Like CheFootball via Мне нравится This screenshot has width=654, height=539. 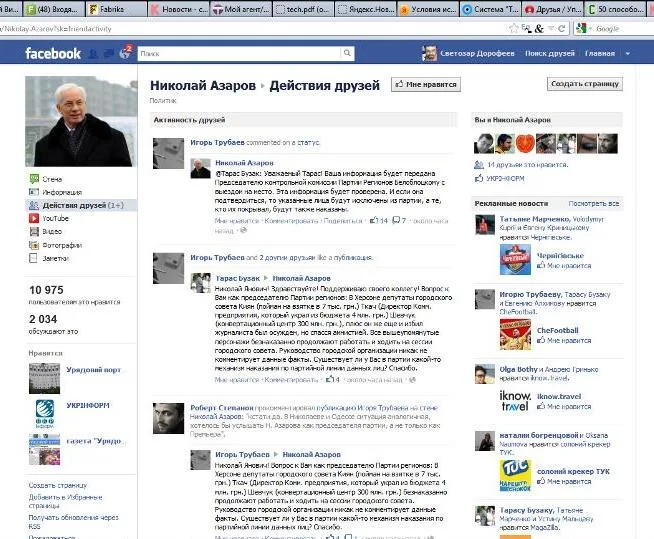568,340
